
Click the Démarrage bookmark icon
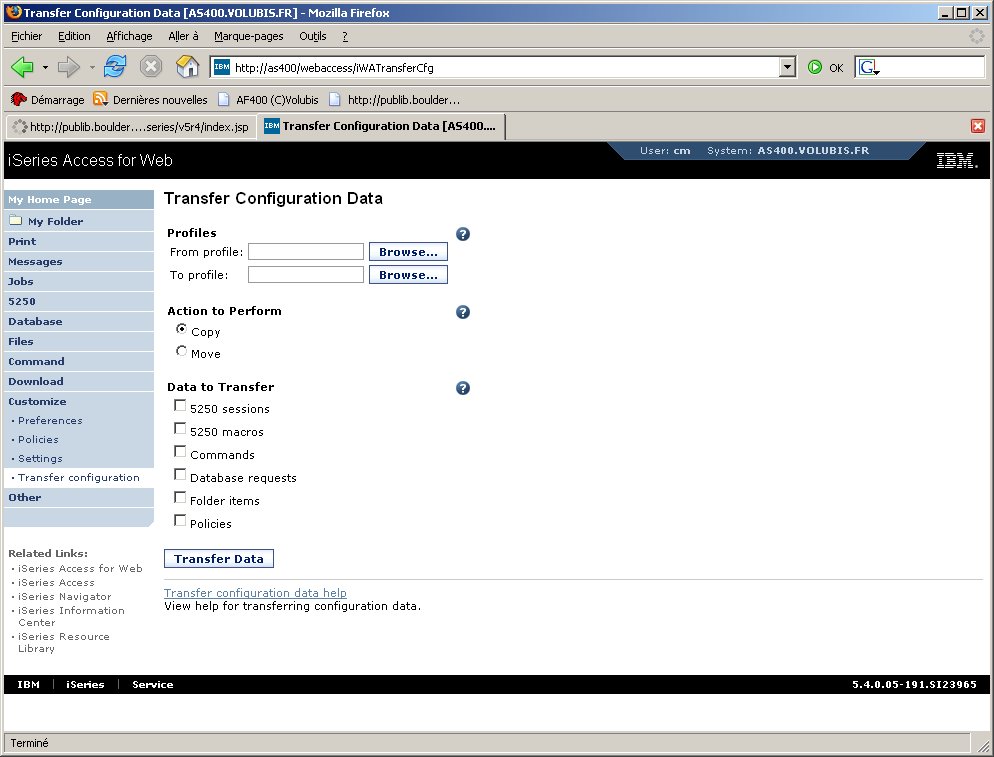(x=19, y=100)
